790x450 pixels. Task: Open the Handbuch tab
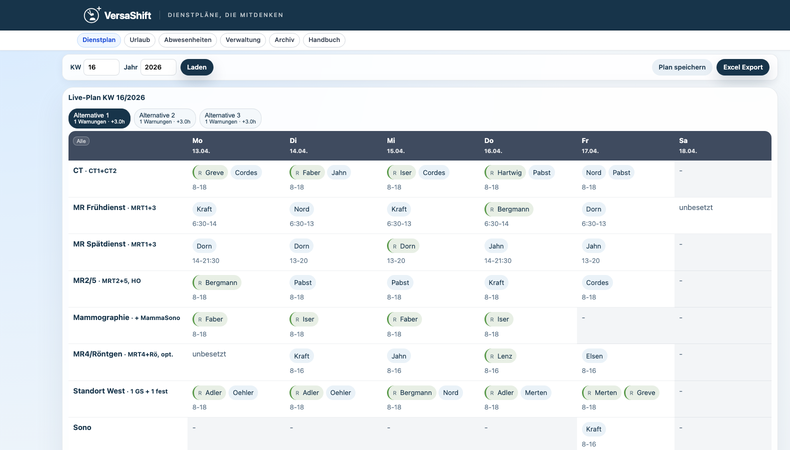click(x=324, y=40)
